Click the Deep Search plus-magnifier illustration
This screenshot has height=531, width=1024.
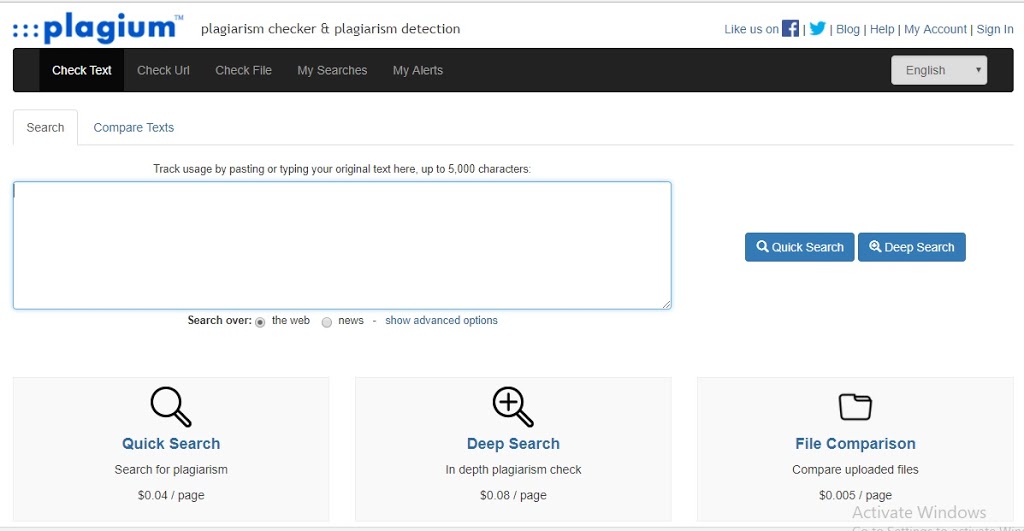click(x=513, y=407)
